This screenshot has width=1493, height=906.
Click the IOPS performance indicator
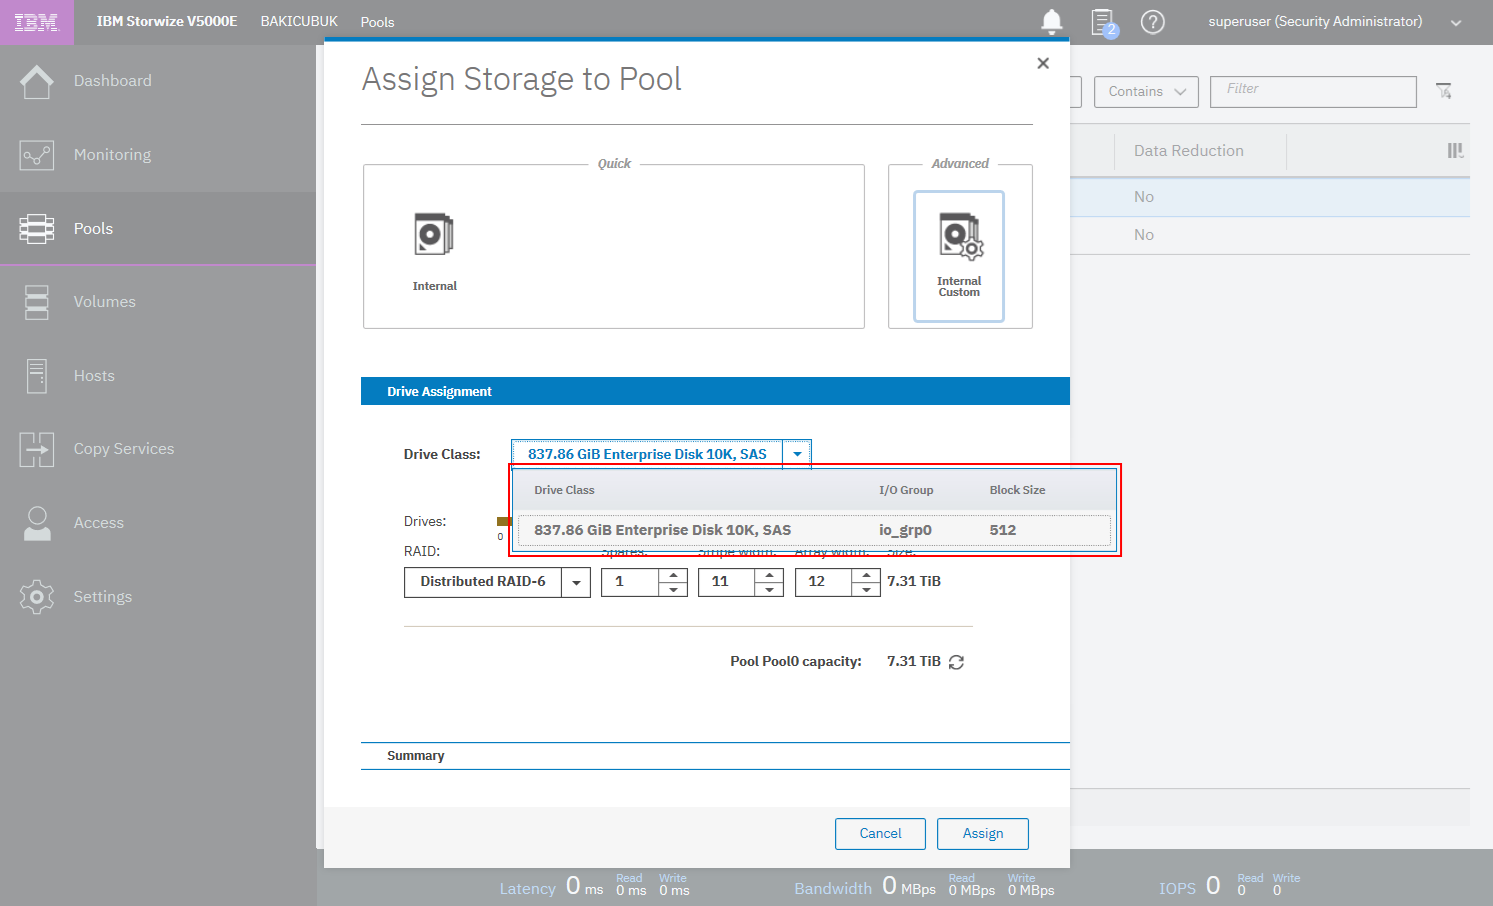(x=1229, y=886)
